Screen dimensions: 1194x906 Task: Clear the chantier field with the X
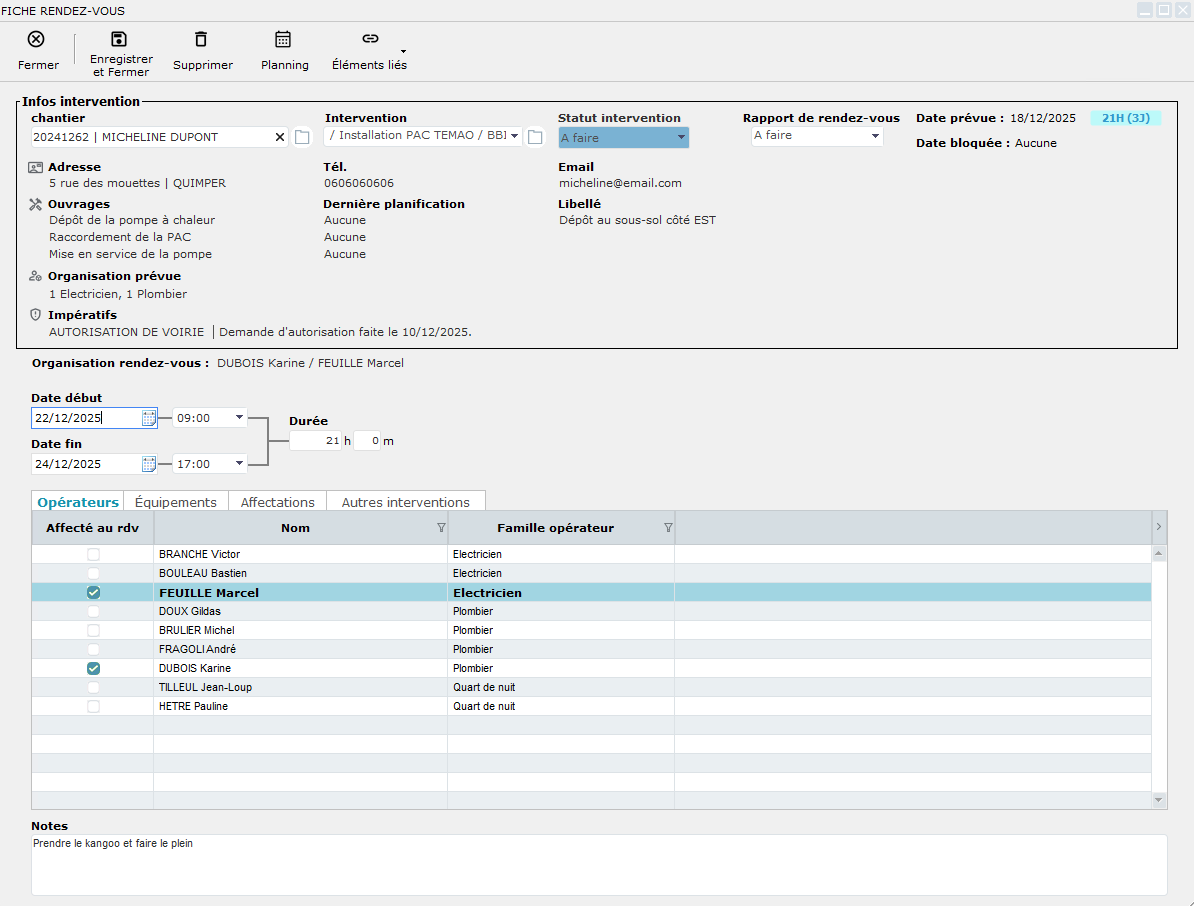click(280, 137)
